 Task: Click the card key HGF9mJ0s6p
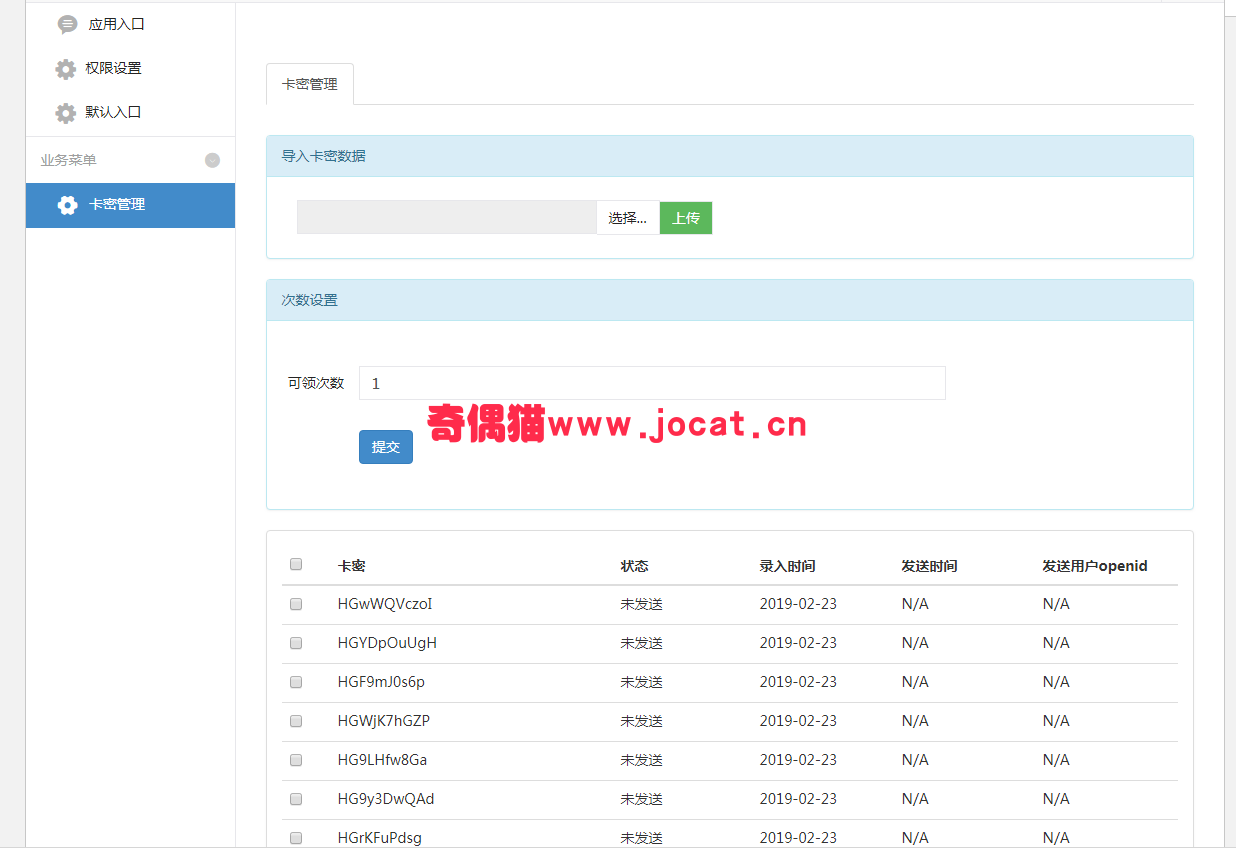(x=381, y=682)
